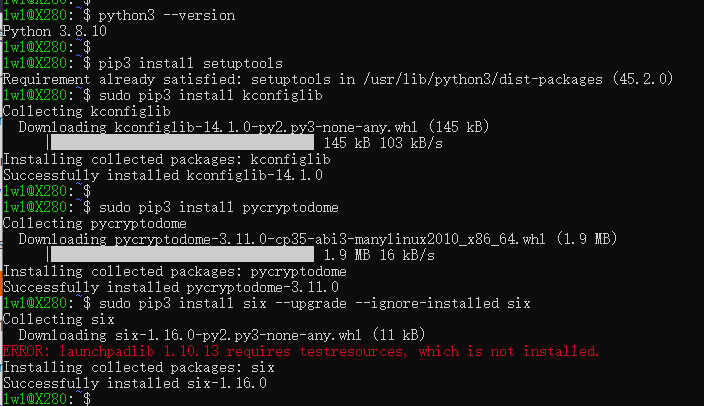Image resolution: width=704 pixels, height=406 pixels.
Task: Click the red launchpadlib ERROR message
Action: (x=300, y=351)
